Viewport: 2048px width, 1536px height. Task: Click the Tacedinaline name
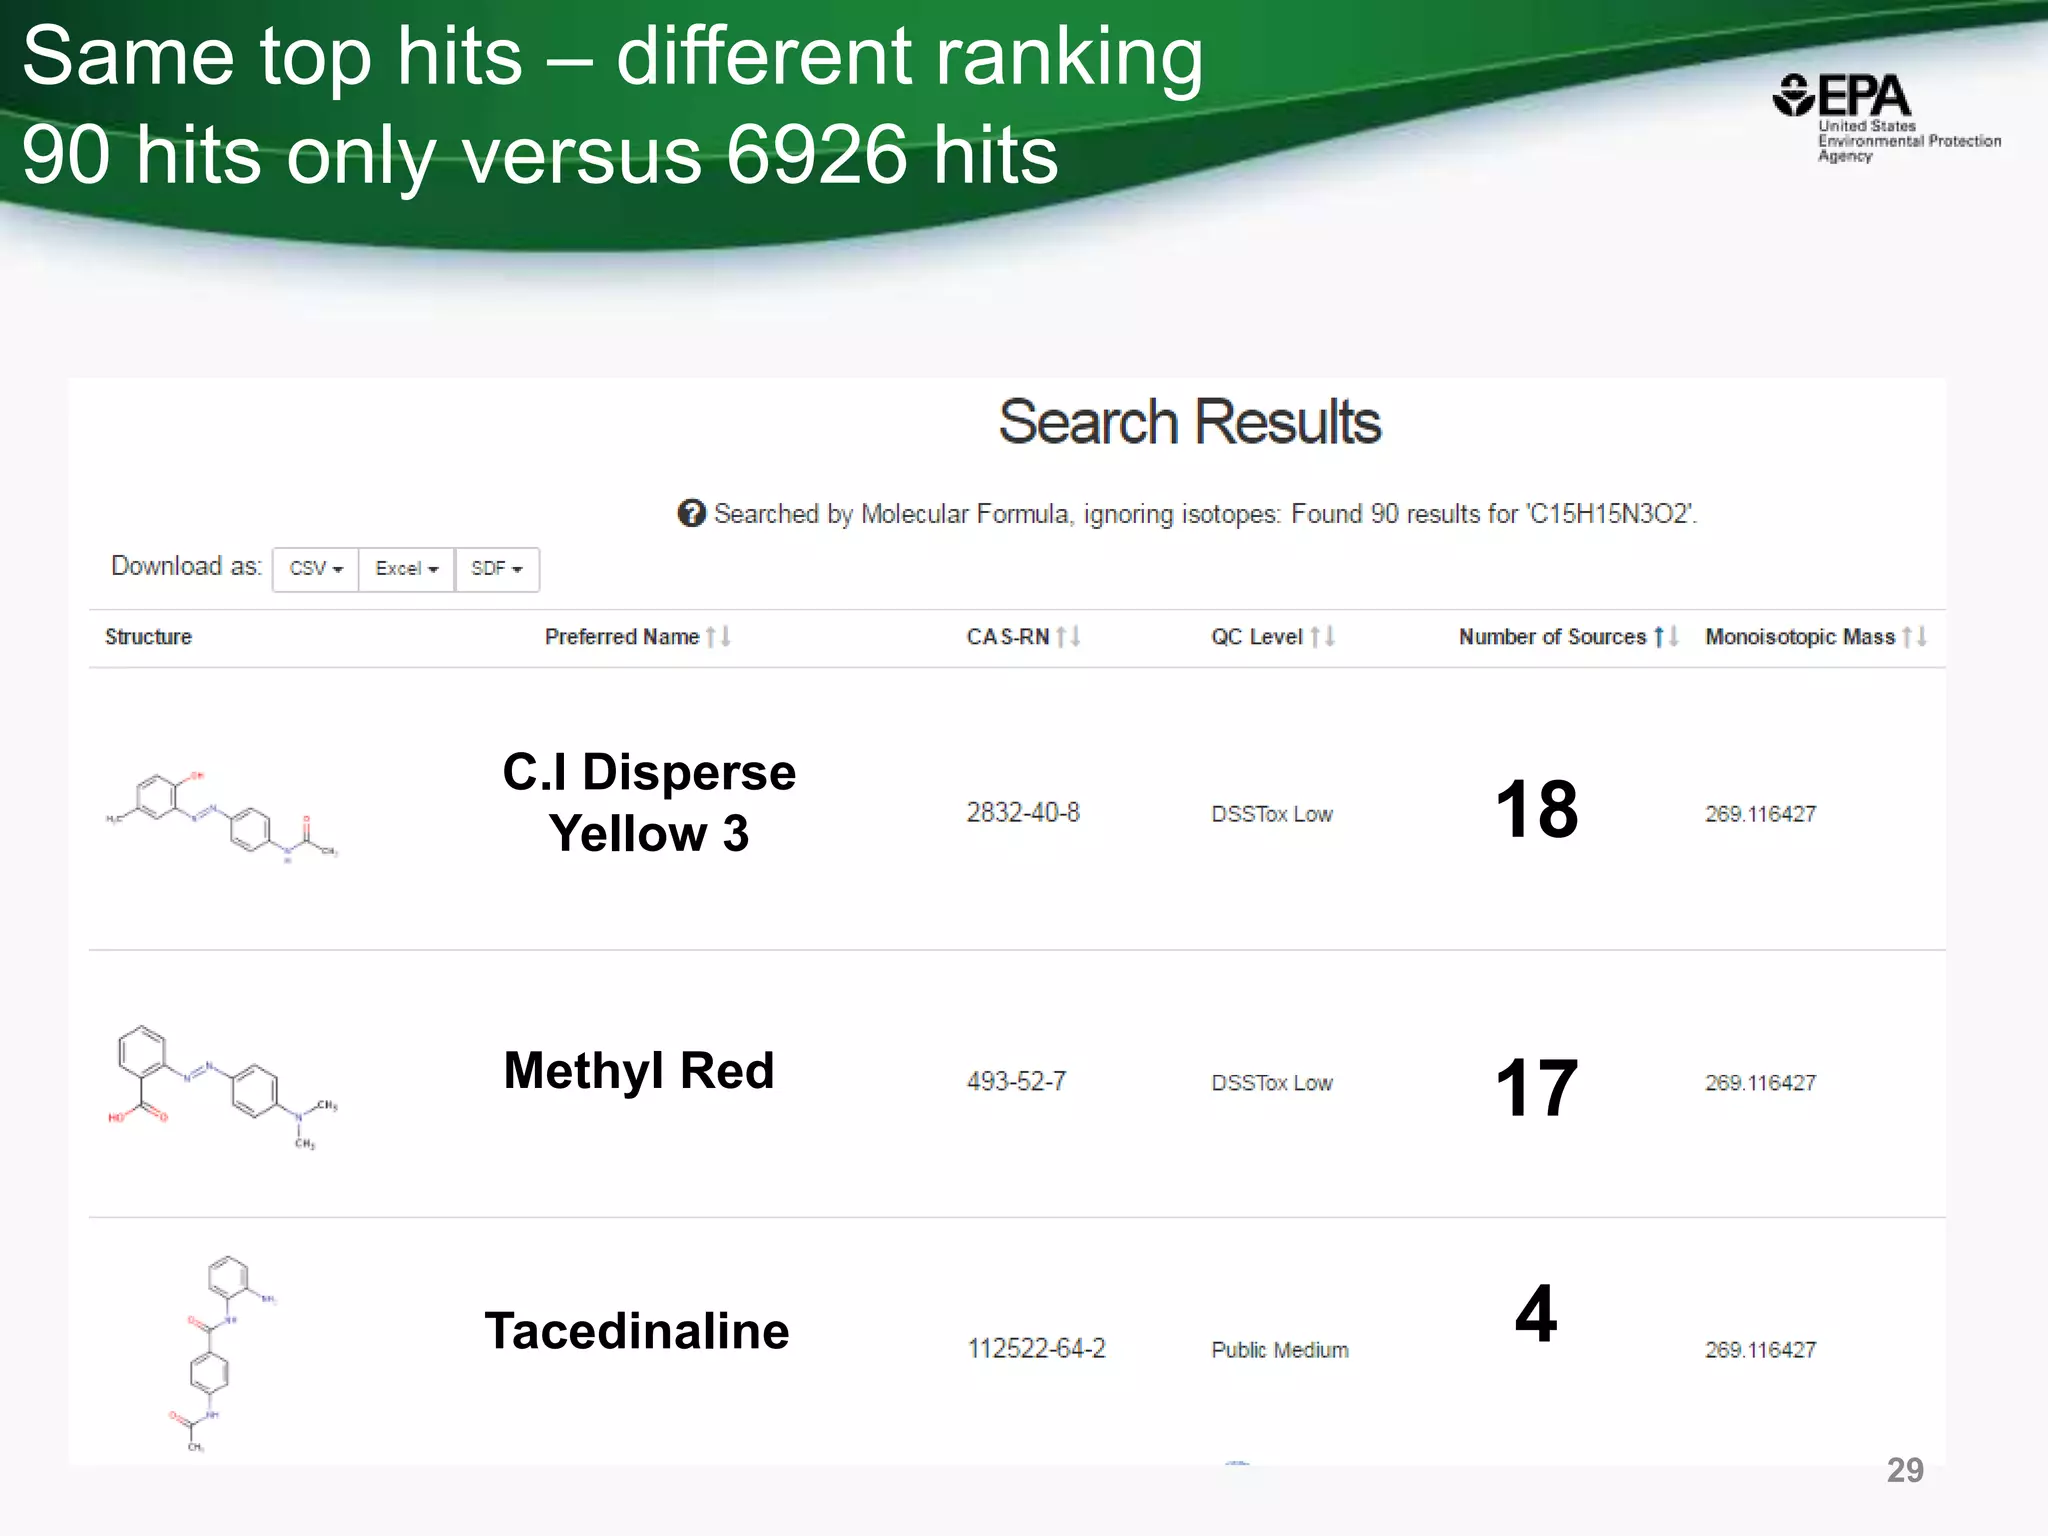(x=637, y=1331)
